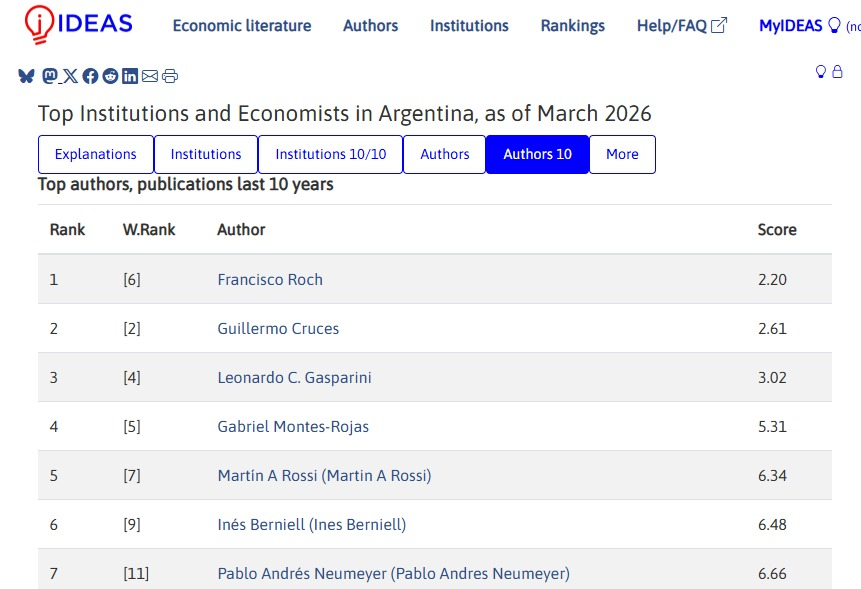The width and height of the screenshot is (861, 589).
Task: Share page on LinkedIn
Action: [x=130, y=76]
